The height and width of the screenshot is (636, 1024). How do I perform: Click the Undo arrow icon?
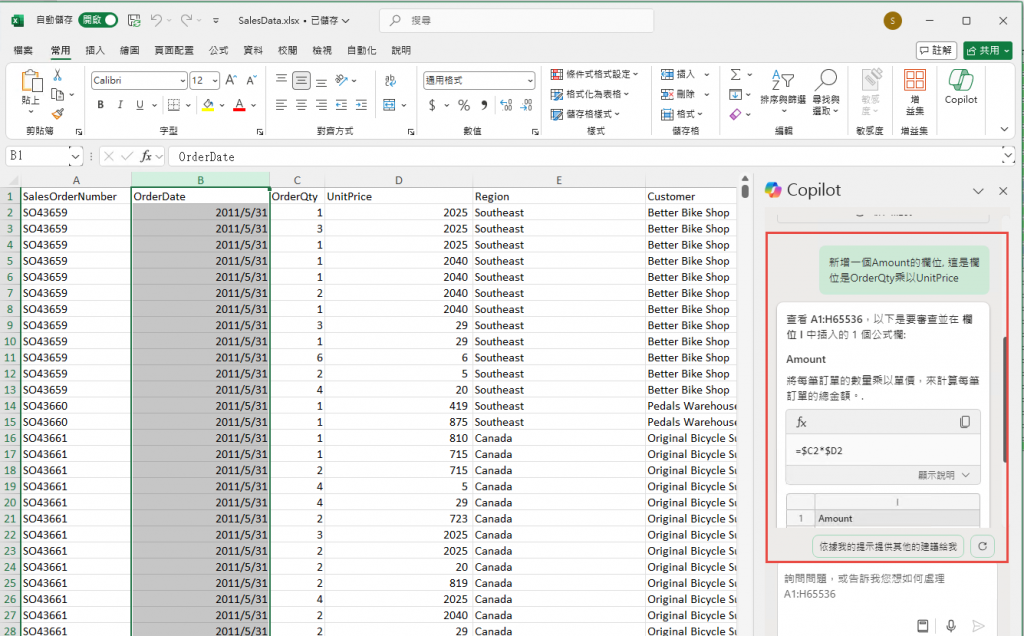coord(156,20)
